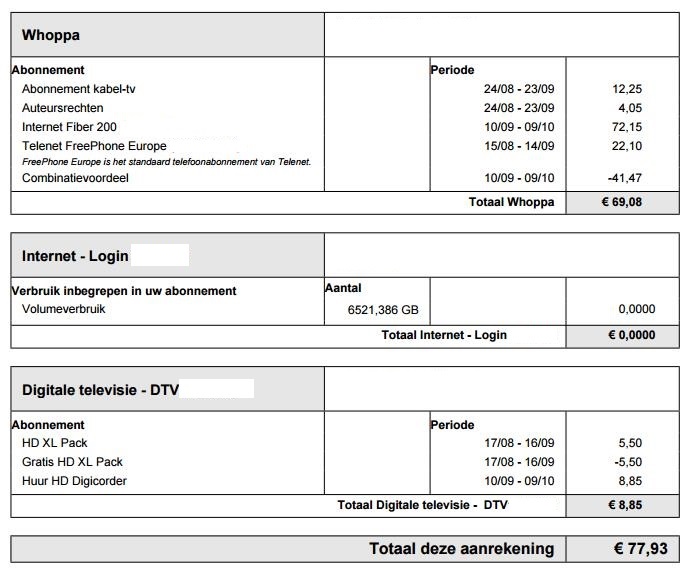Select the Internet Fiber 200 item
This screenshot has width=690, height=573.
coord(69,127)
